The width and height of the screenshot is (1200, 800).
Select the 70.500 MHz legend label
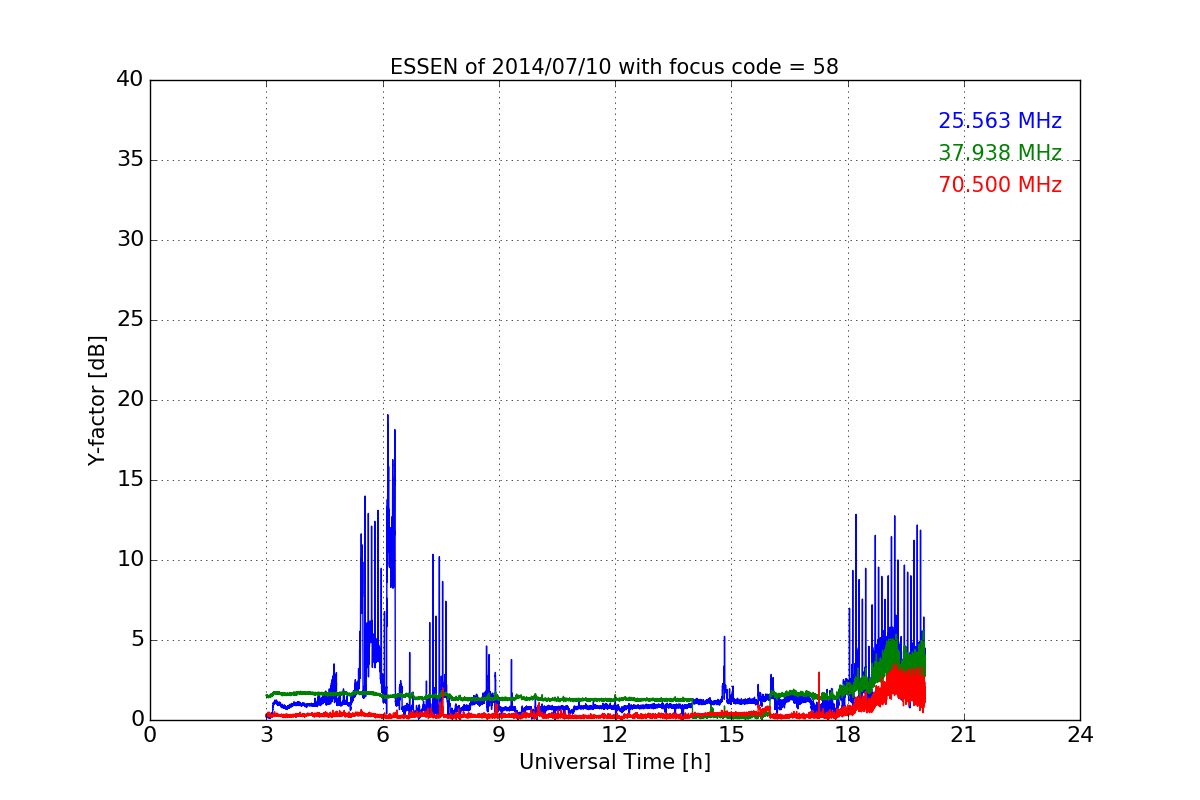[x=1000, y=185]
